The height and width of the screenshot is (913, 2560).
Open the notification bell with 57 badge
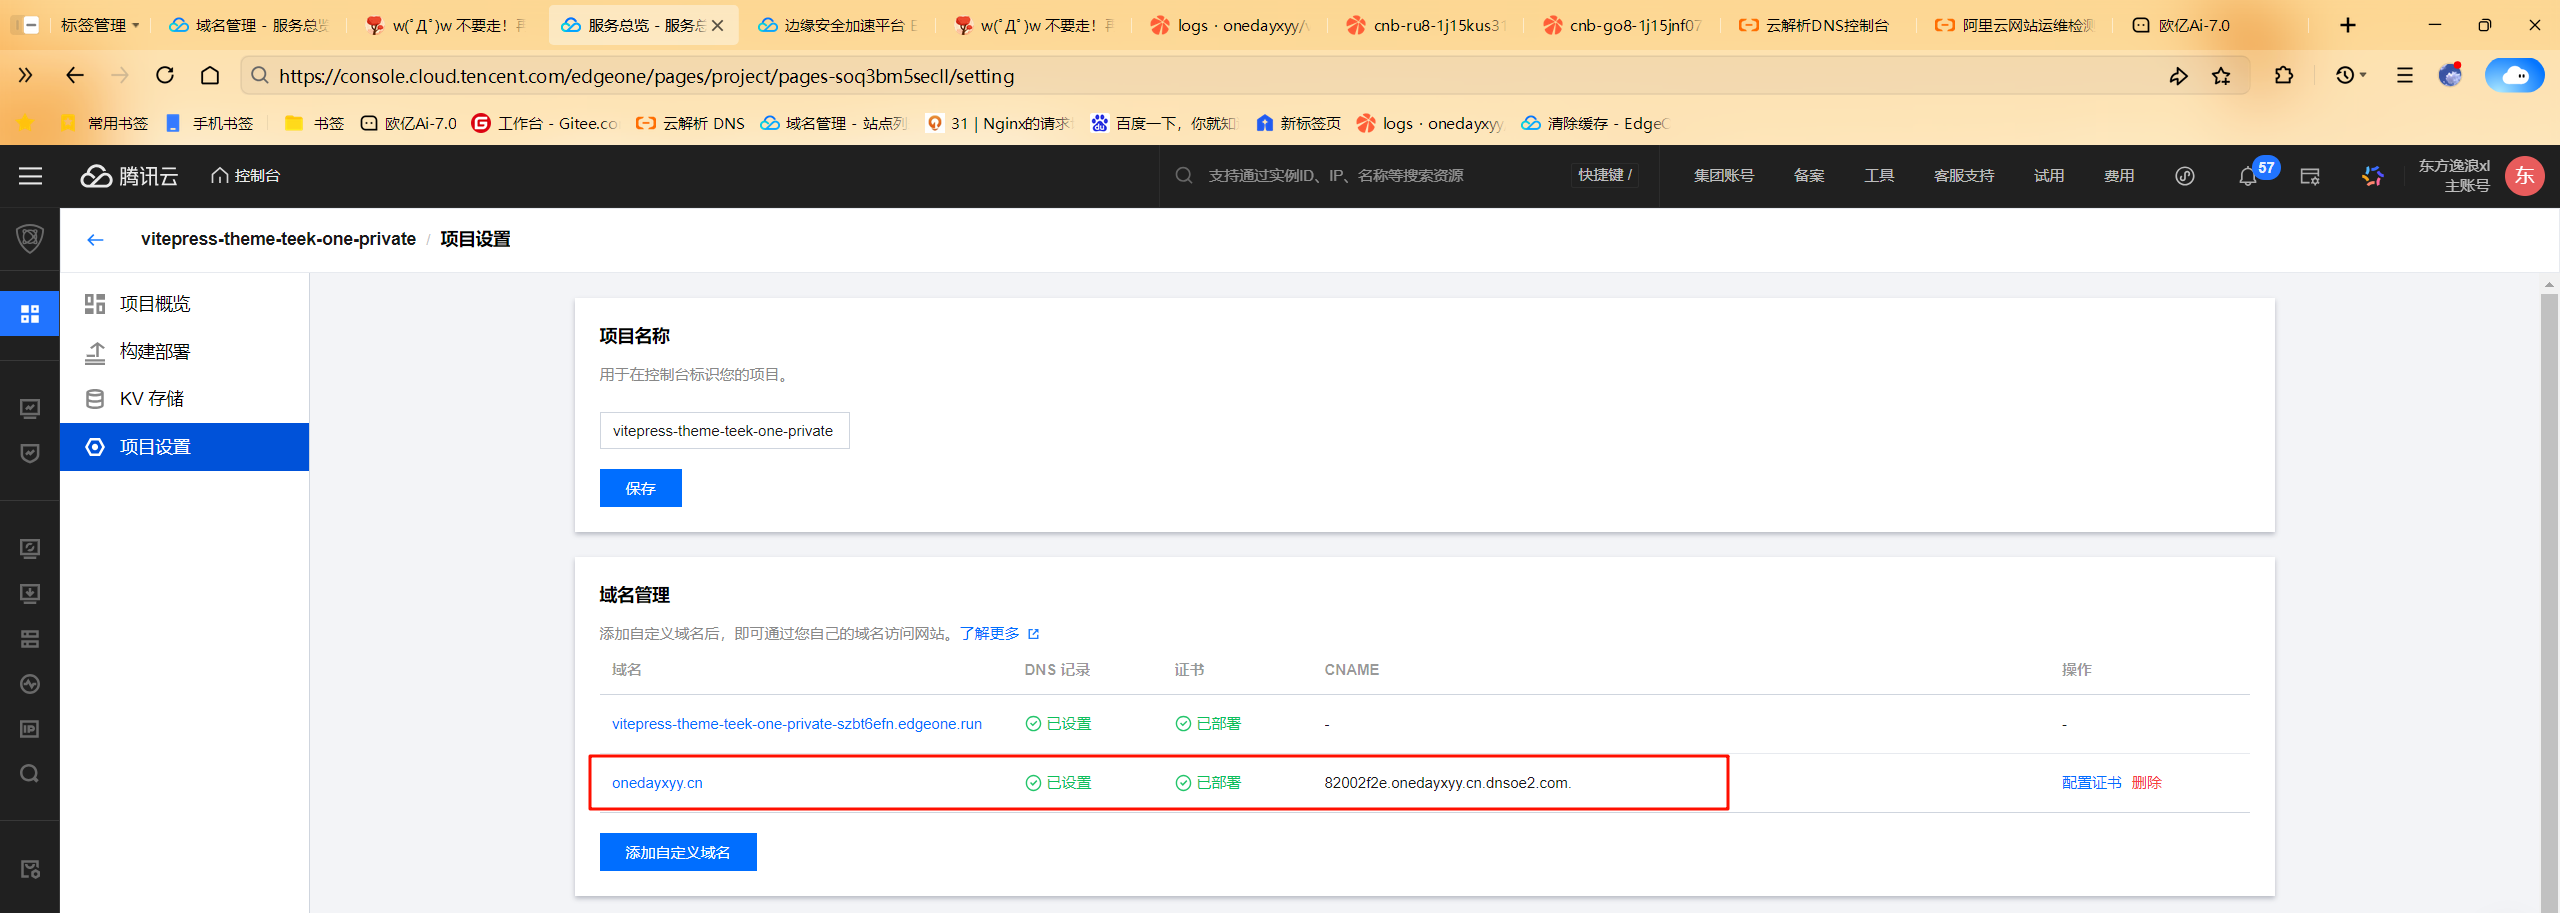pos(2249,176)
